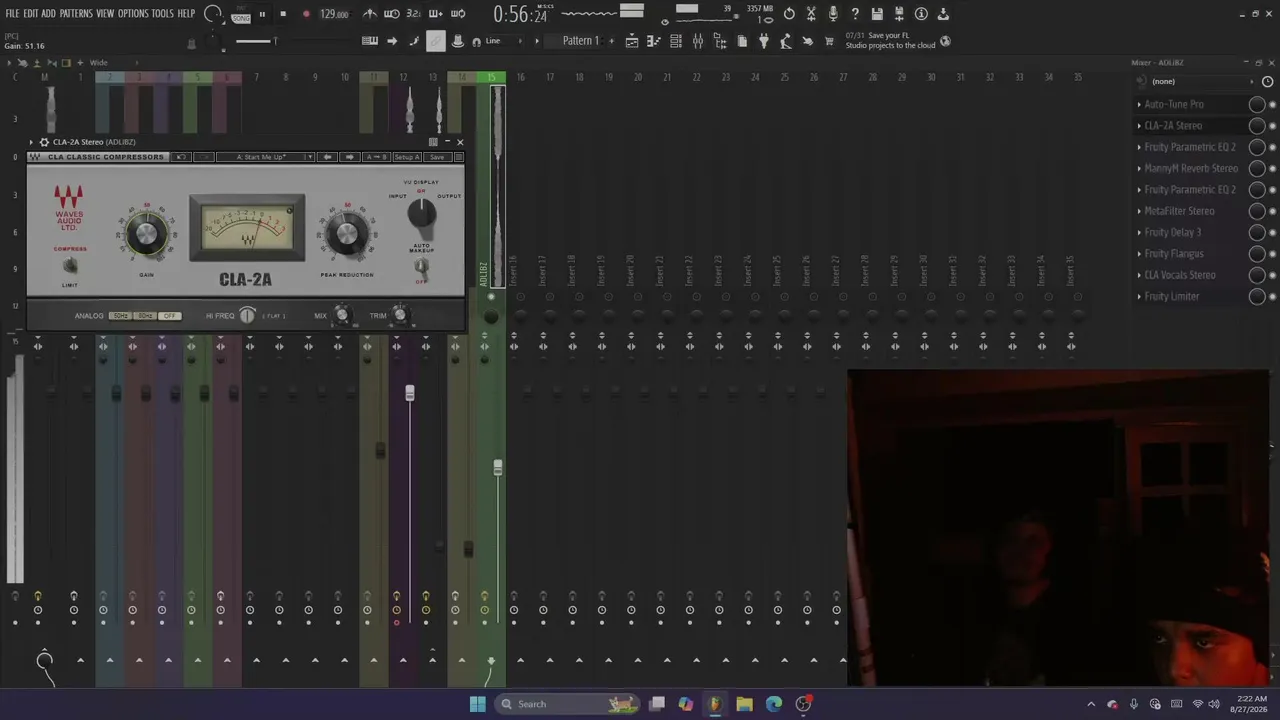The image size is (1280, 720).
Task: Expand the Fruity Limiter slot
Action: point(1139,296)
